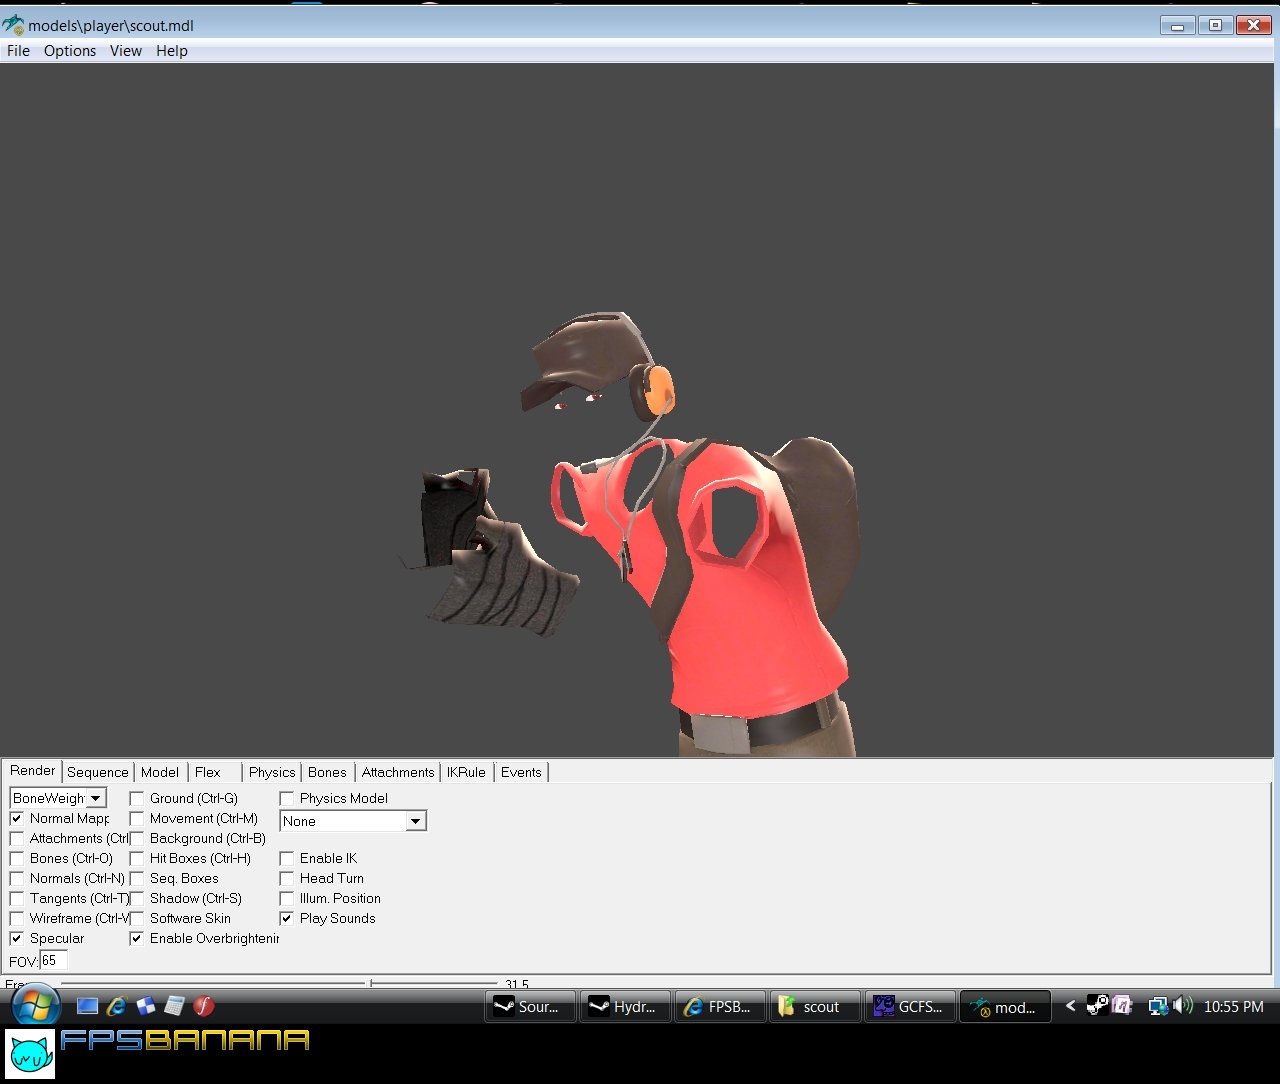Image resolution: width=1280 pixels, height=1084 pixels.
Task: Switch to the Bones tab
Action: coord(327,772)
